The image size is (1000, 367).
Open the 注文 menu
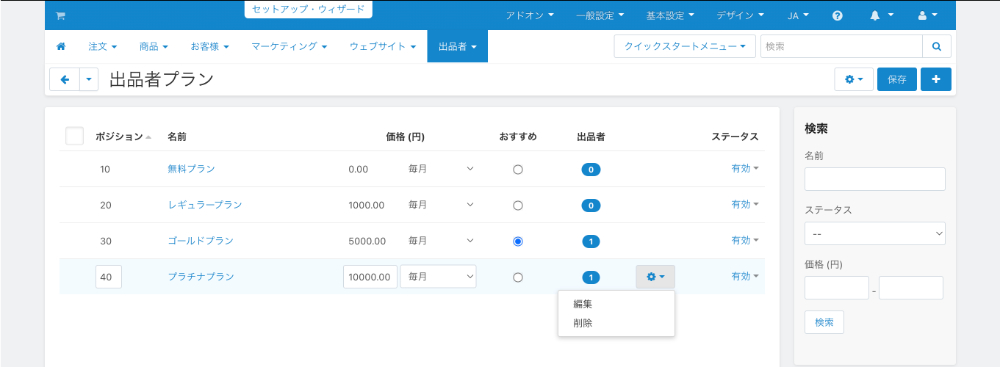tap(103, 47)
